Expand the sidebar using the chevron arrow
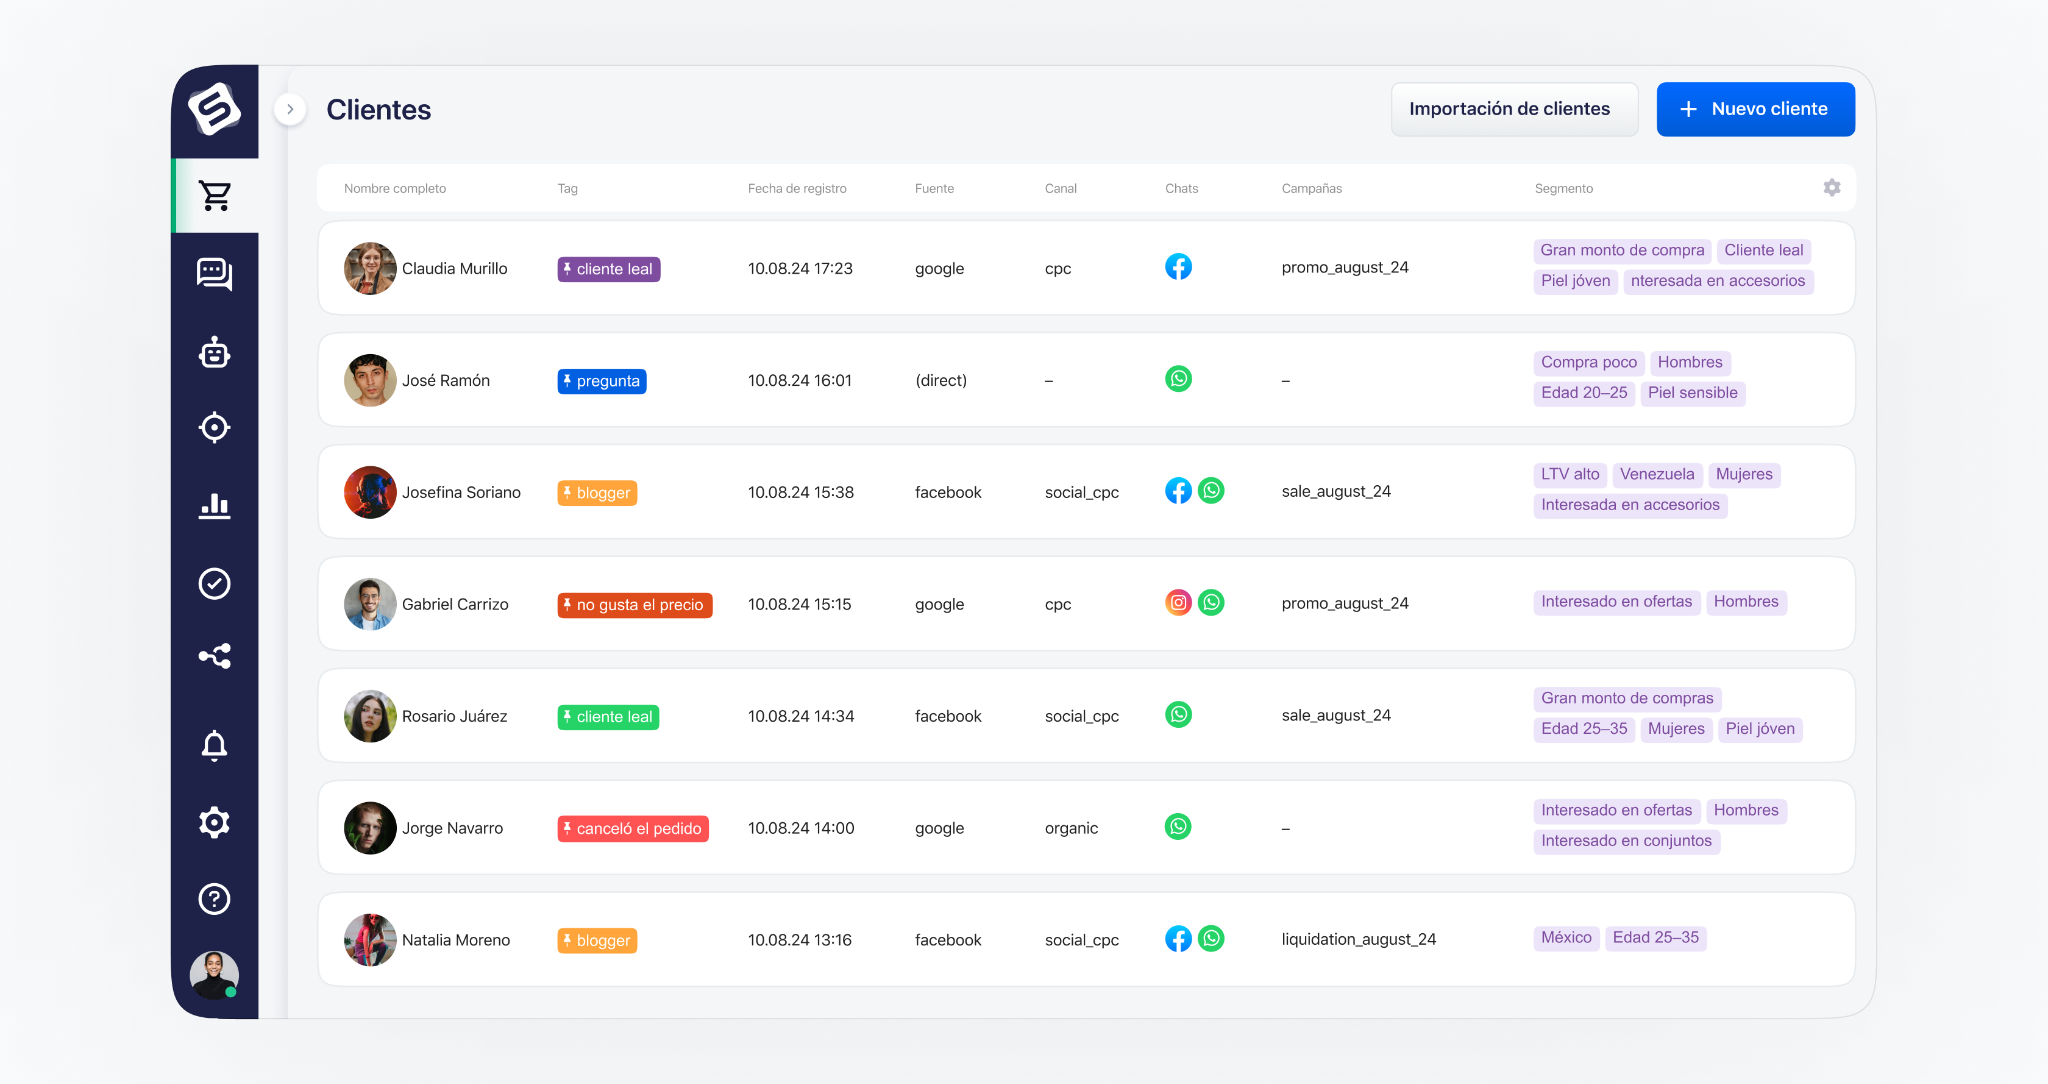Viewport: 2048px width, 1084px height. pos(290,109)
